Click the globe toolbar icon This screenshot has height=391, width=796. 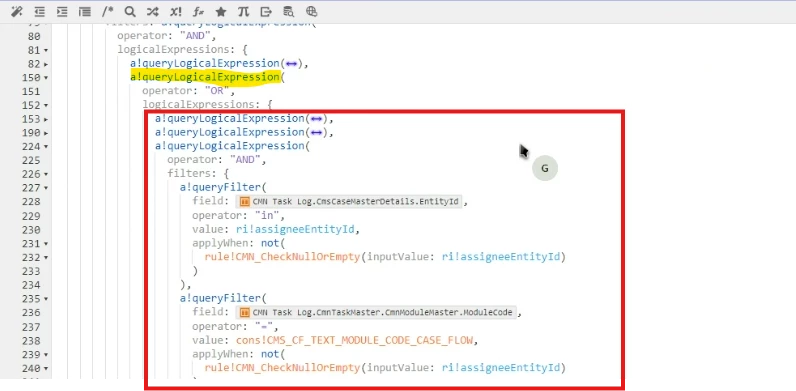311,12
